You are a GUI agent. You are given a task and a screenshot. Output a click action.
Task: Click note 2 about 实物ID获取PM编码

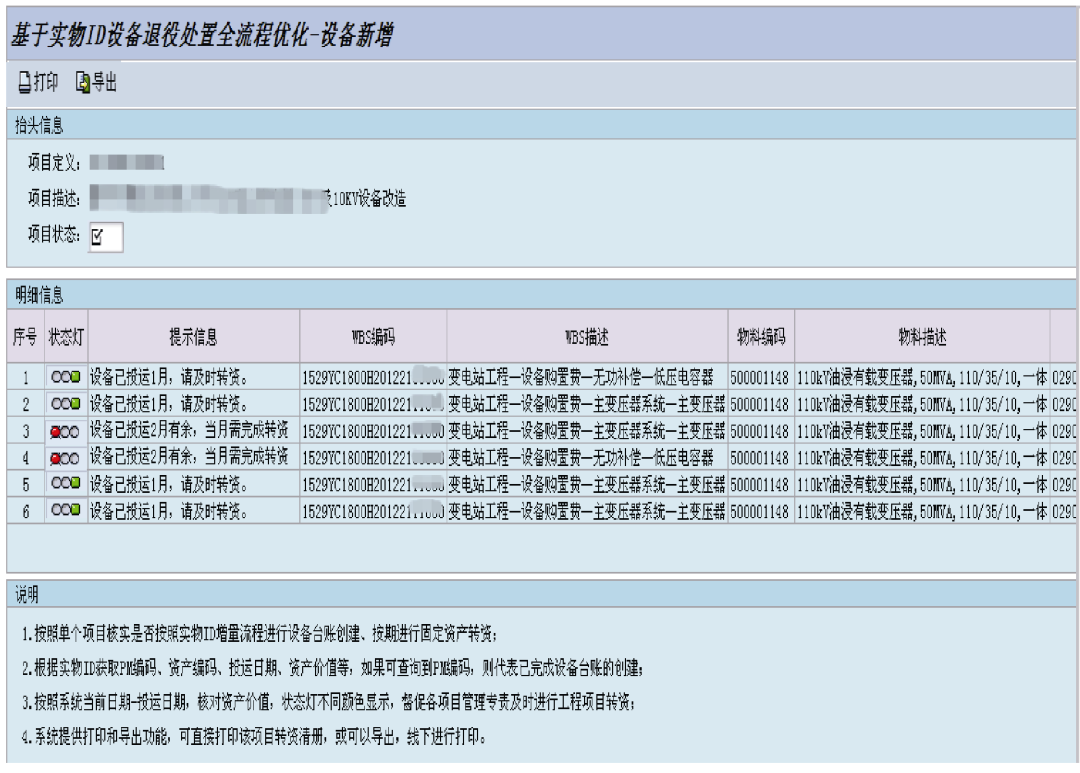tap(332, 668)
